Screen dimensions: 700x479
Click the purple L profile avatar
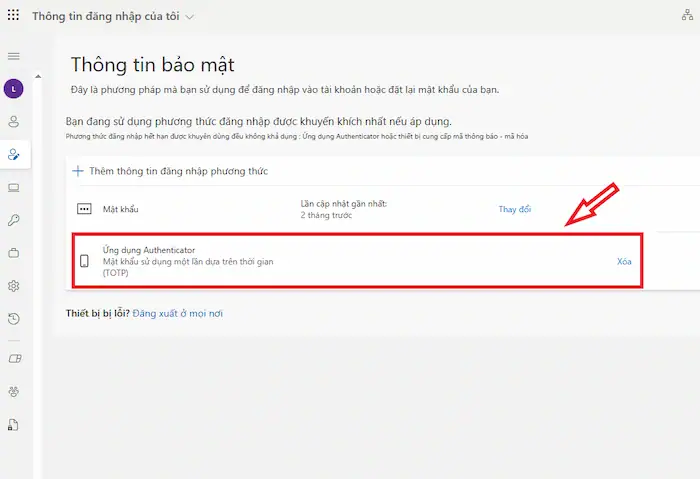click(14, 89)
